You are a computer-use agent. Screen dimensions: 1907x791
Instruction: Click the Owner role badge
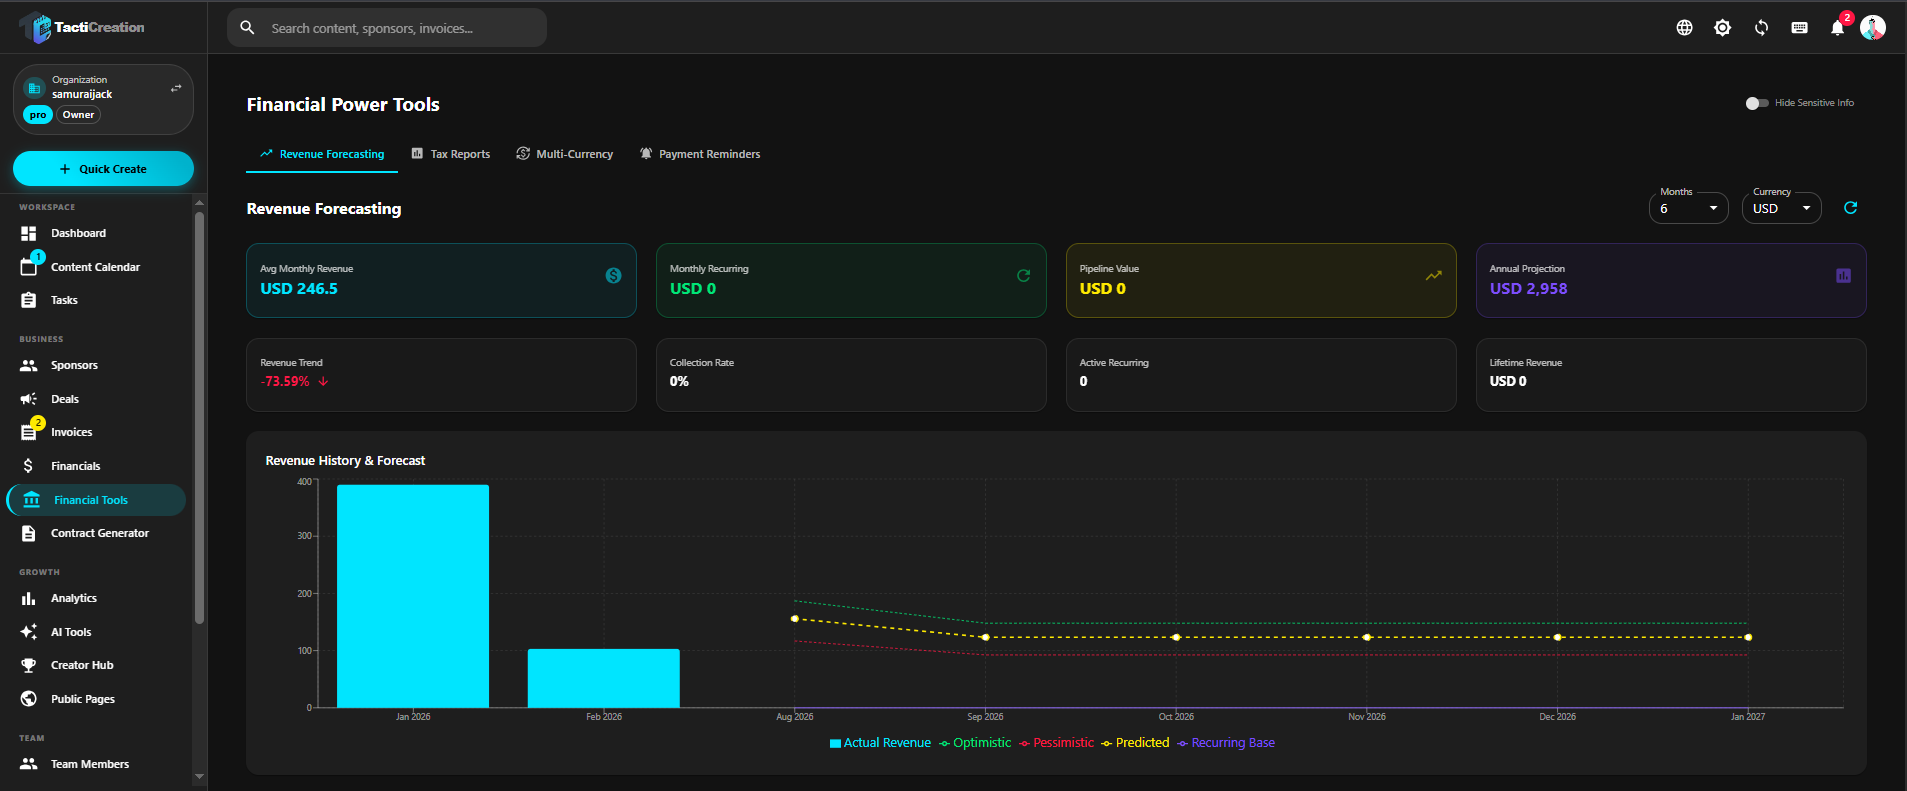pos(78,115)
